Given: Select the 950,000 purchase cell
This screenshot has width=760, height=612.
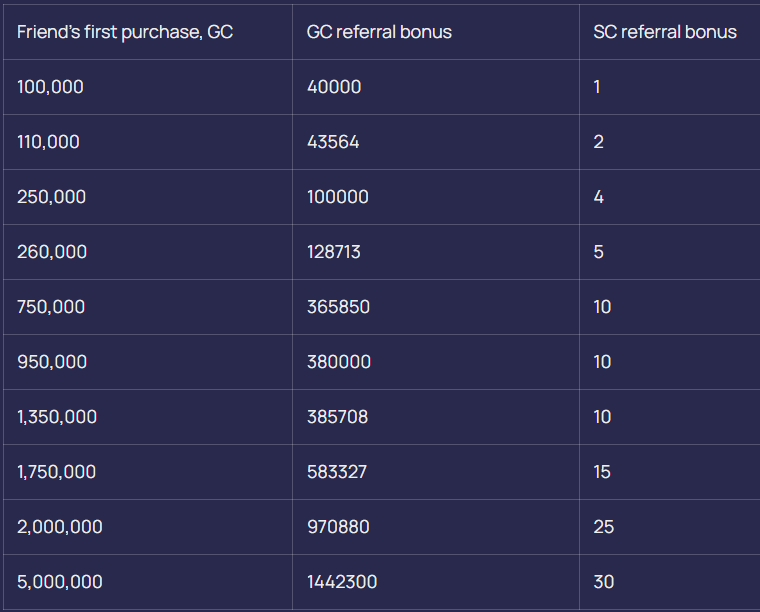Looking at the screenshot, I should (52, 362).
